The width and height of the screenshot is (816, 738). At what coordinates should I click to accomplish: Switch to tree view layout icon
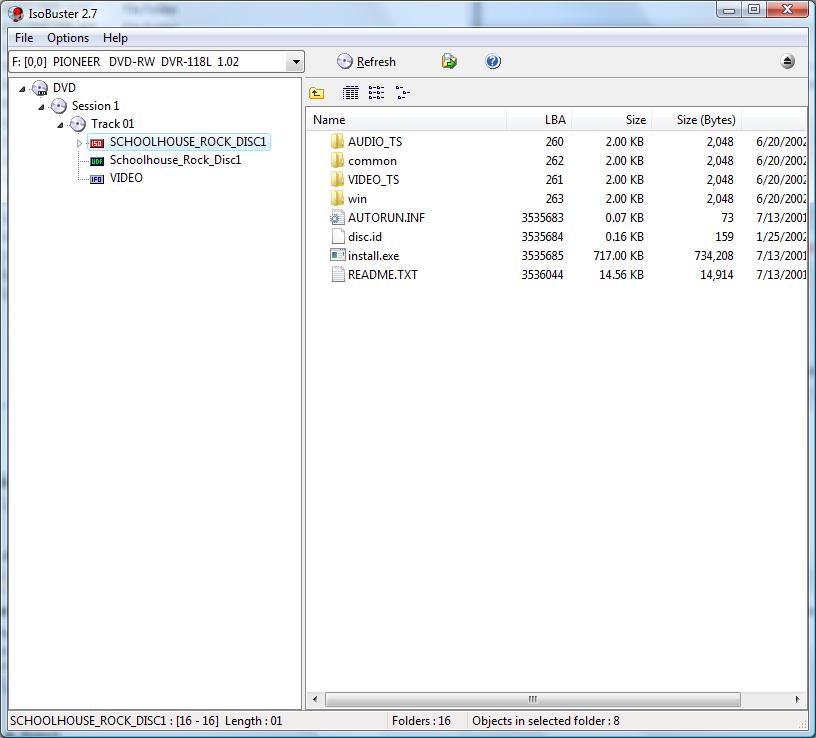click(x=402, y=93)
